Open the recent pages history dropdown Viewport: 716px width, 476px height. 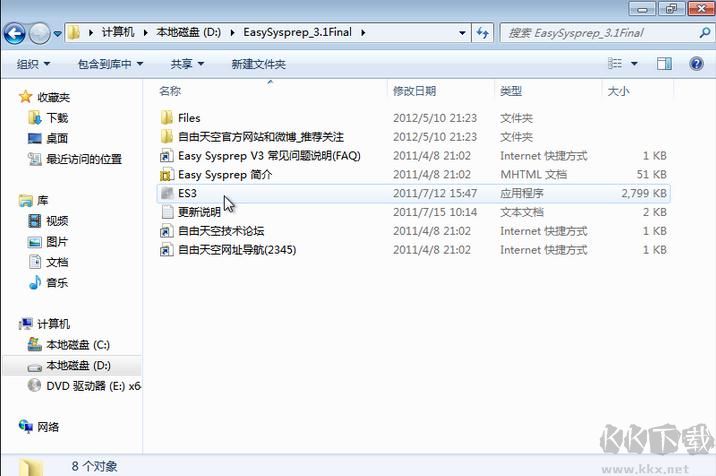[x=58, y=34]
